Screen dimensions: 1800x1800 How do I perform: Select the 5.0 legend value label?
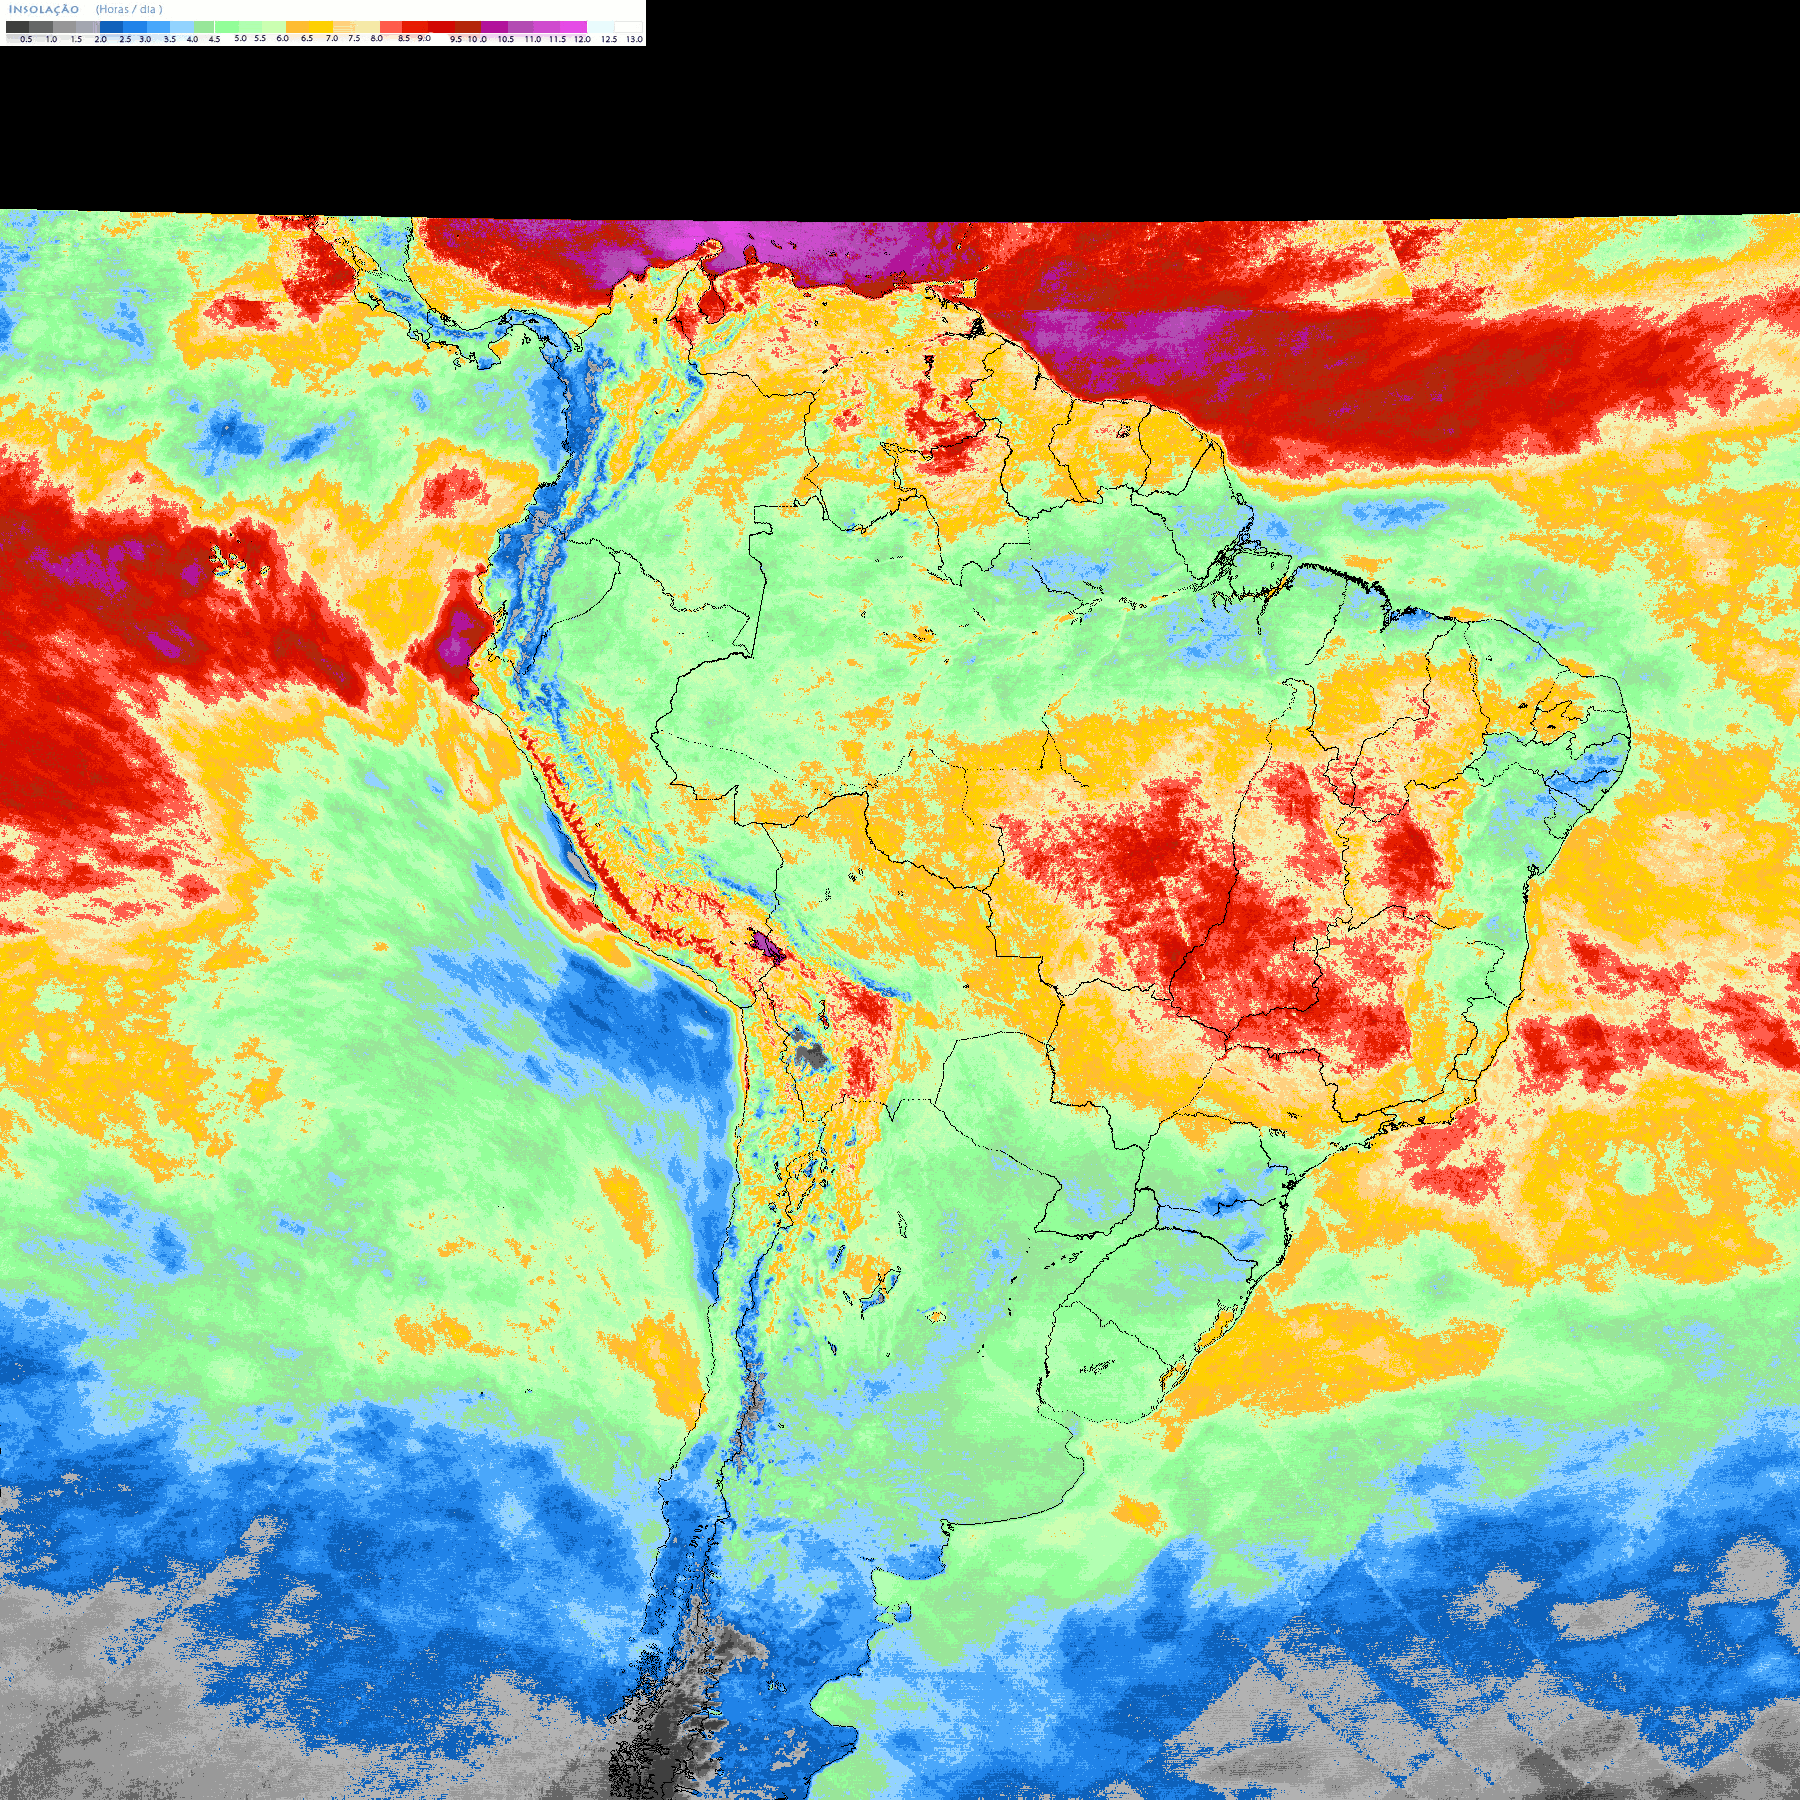pos(240,38)
